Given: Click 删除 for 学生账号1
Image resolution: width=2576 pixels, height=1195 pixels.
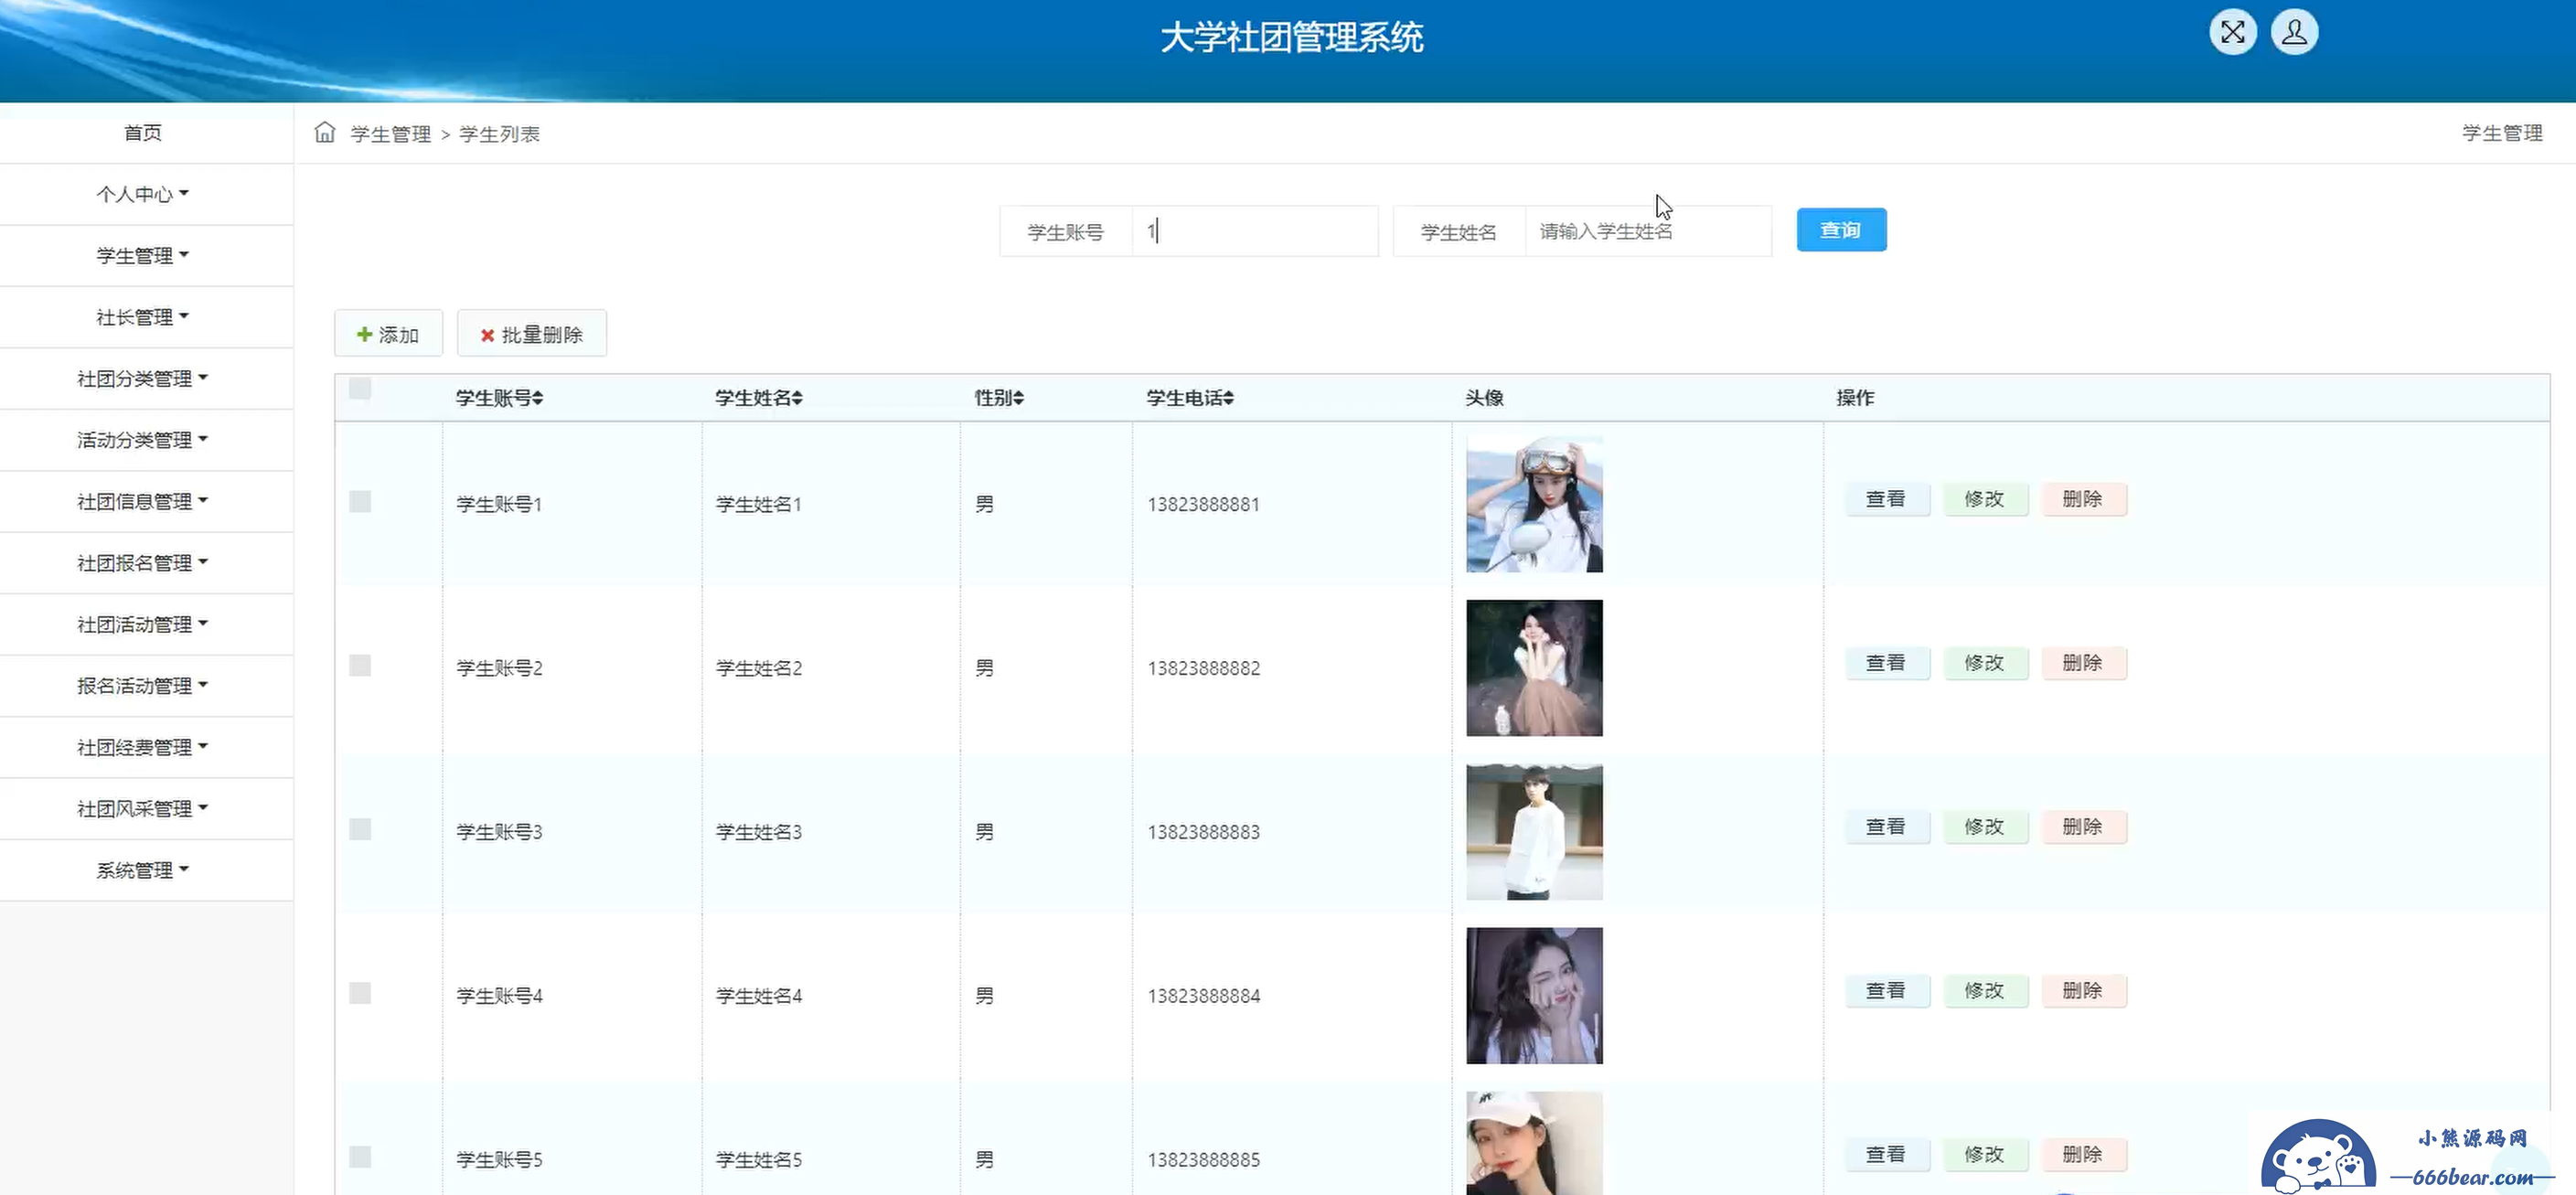Looking at the screenshot, I should [x=2083, y=499].
